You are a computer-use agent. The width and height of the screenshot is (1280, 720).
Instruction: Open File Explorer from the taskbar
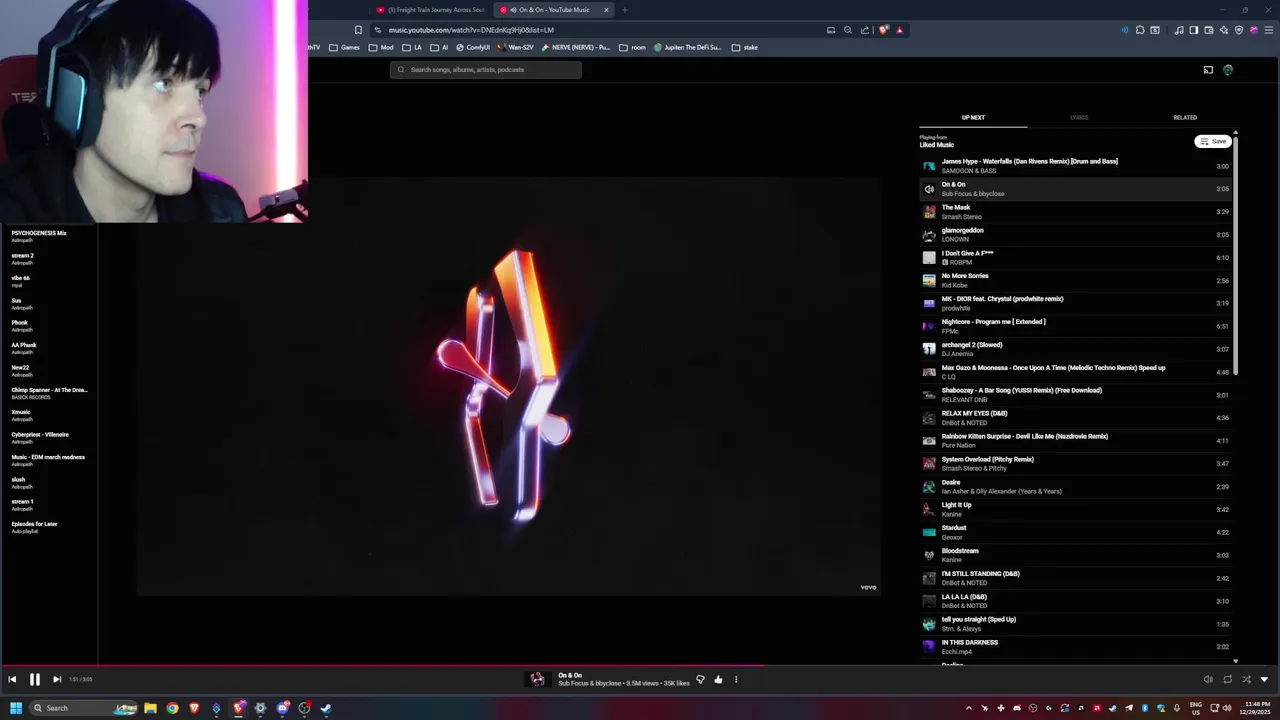[x=150, y=708]
